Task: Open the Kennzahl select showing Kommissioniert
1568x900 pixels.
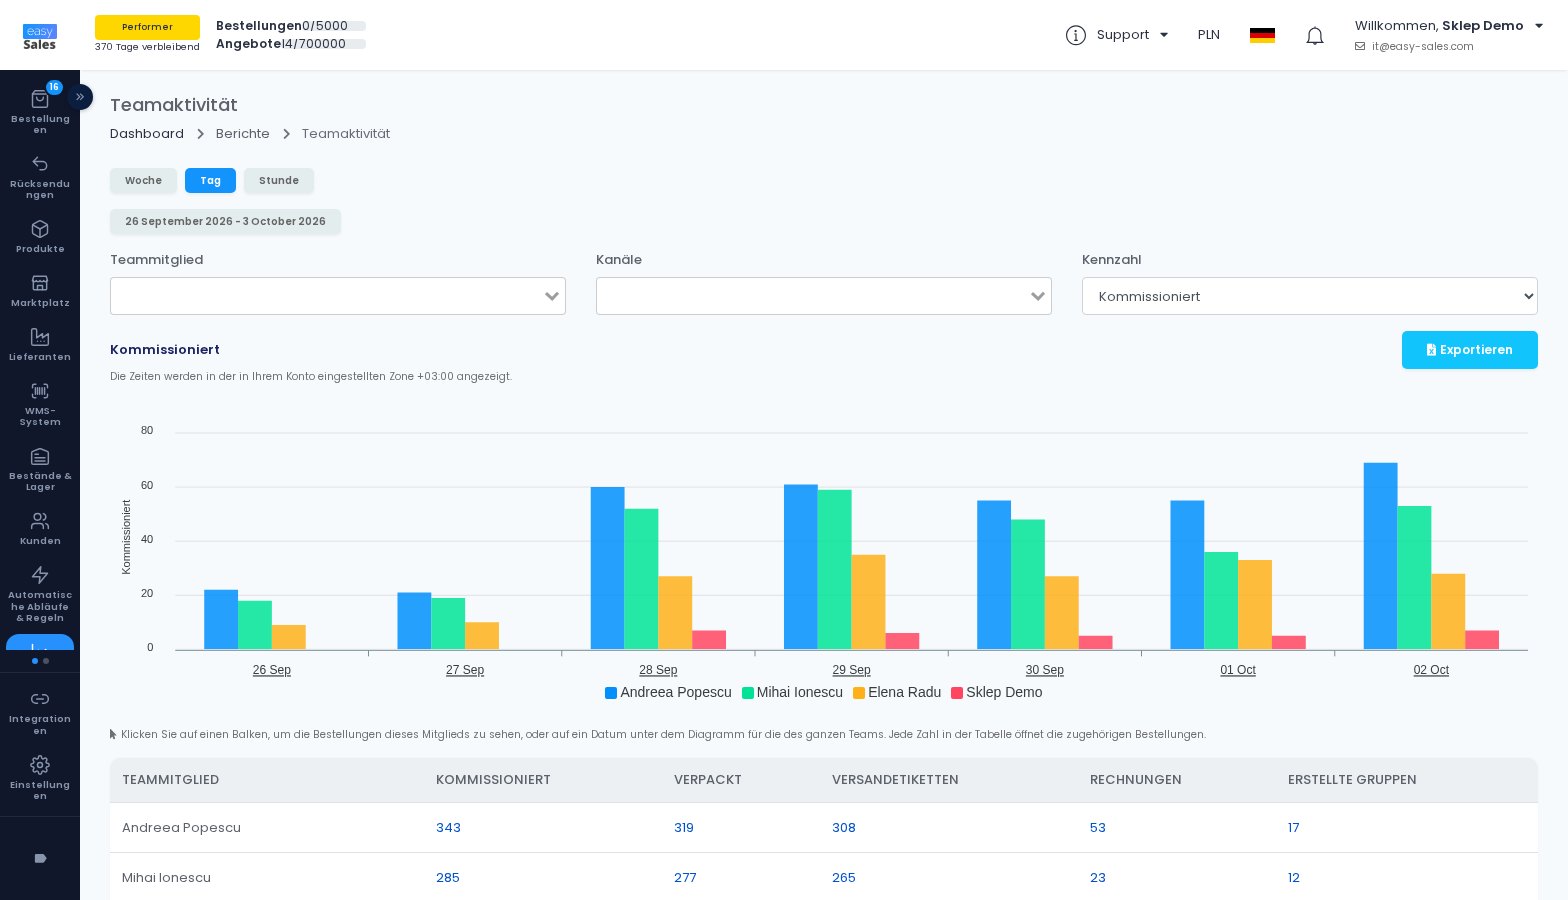Action: click(1310, 296)
